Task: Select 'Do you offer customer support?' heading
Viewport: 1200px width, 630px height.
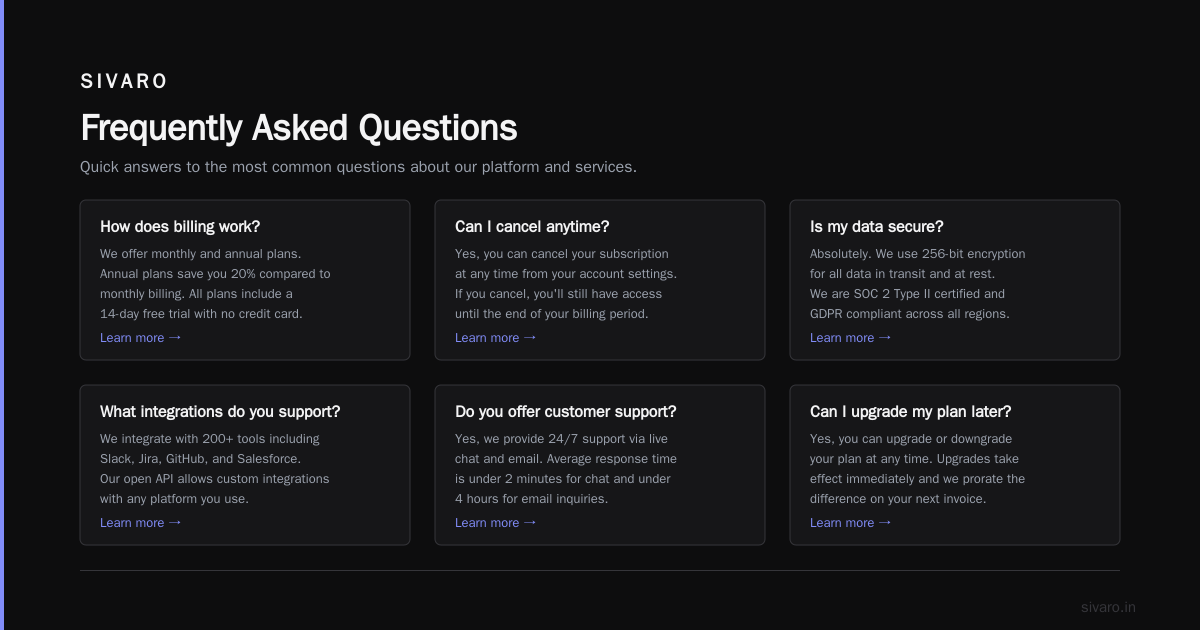Action: pos(566,412)
